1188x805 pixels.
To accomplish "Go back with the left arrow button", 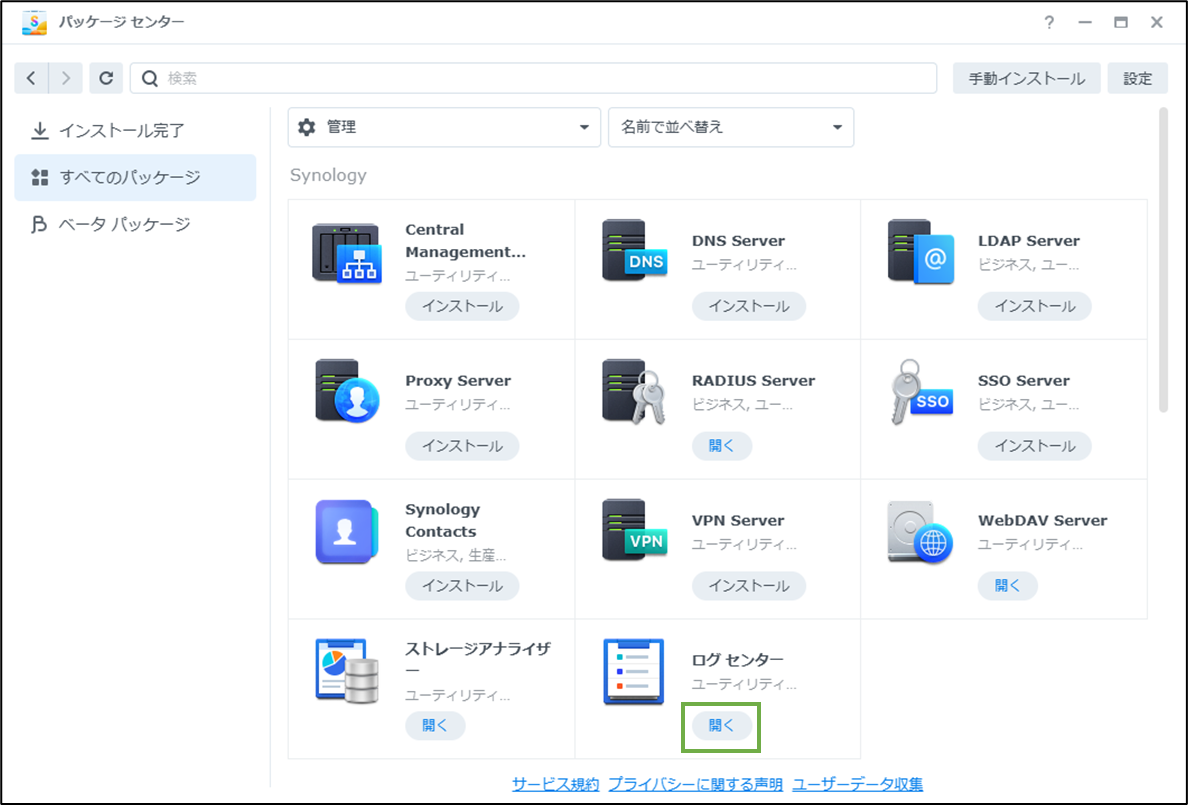I will coord(31,78).
